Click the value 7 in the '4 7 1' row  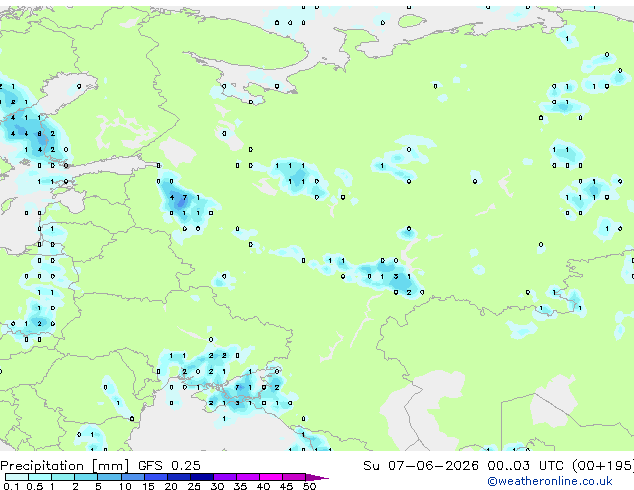pos(185,197)
